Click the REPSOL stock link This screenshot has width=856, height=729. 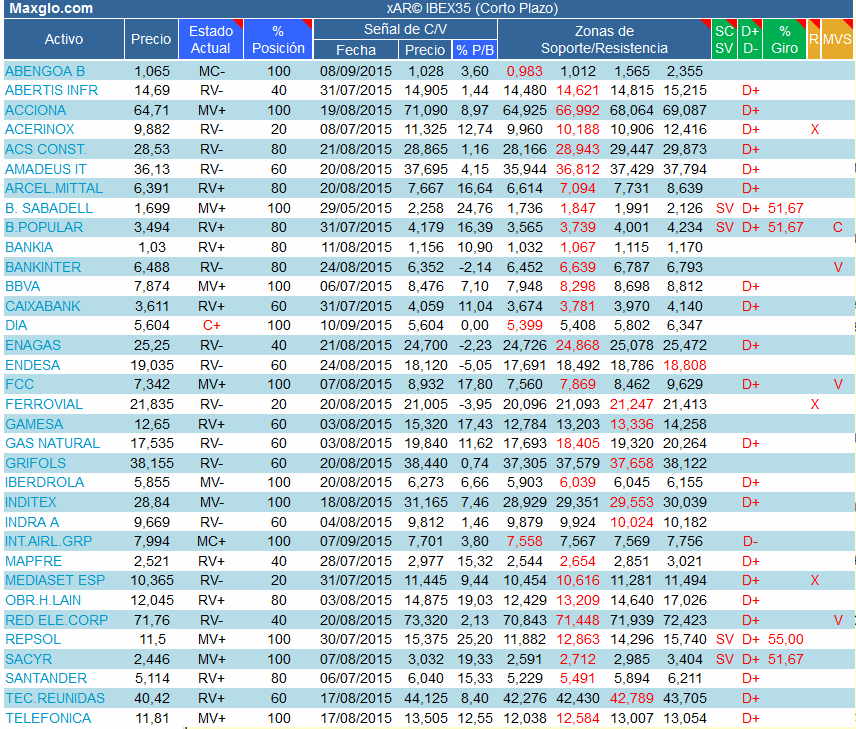(34, 639)
